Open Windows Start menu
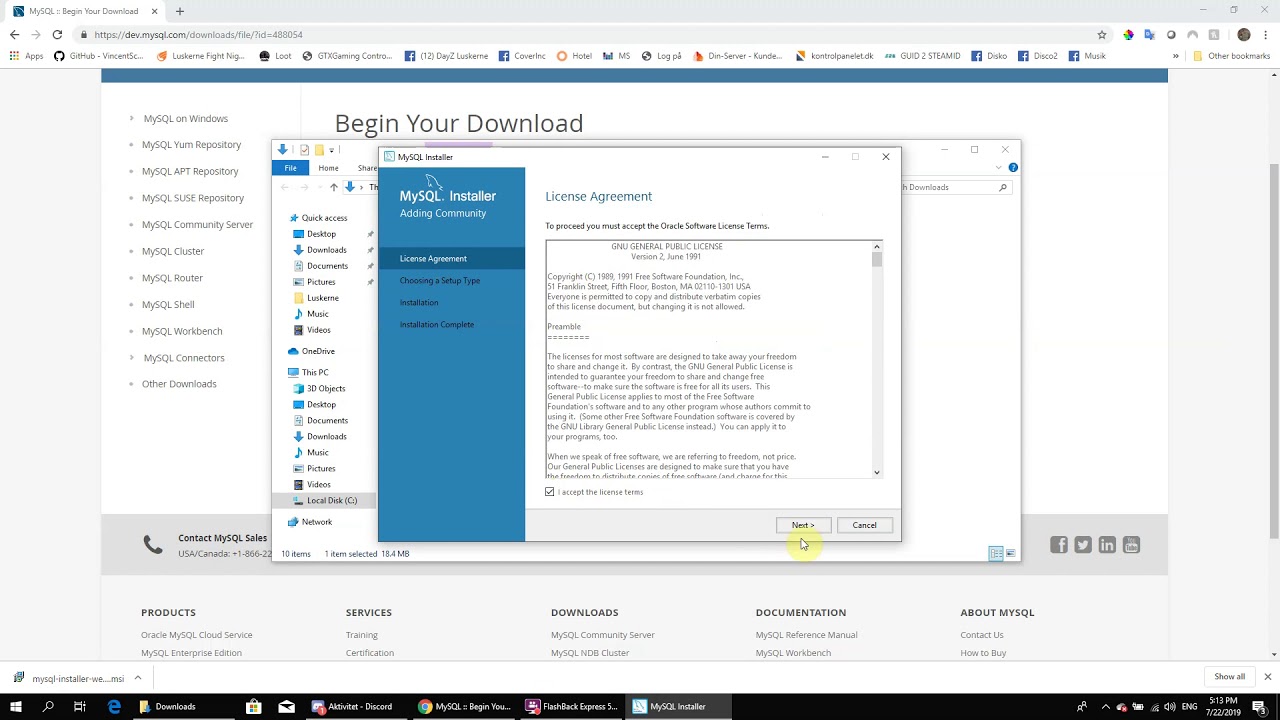 (x=17, y=706)
